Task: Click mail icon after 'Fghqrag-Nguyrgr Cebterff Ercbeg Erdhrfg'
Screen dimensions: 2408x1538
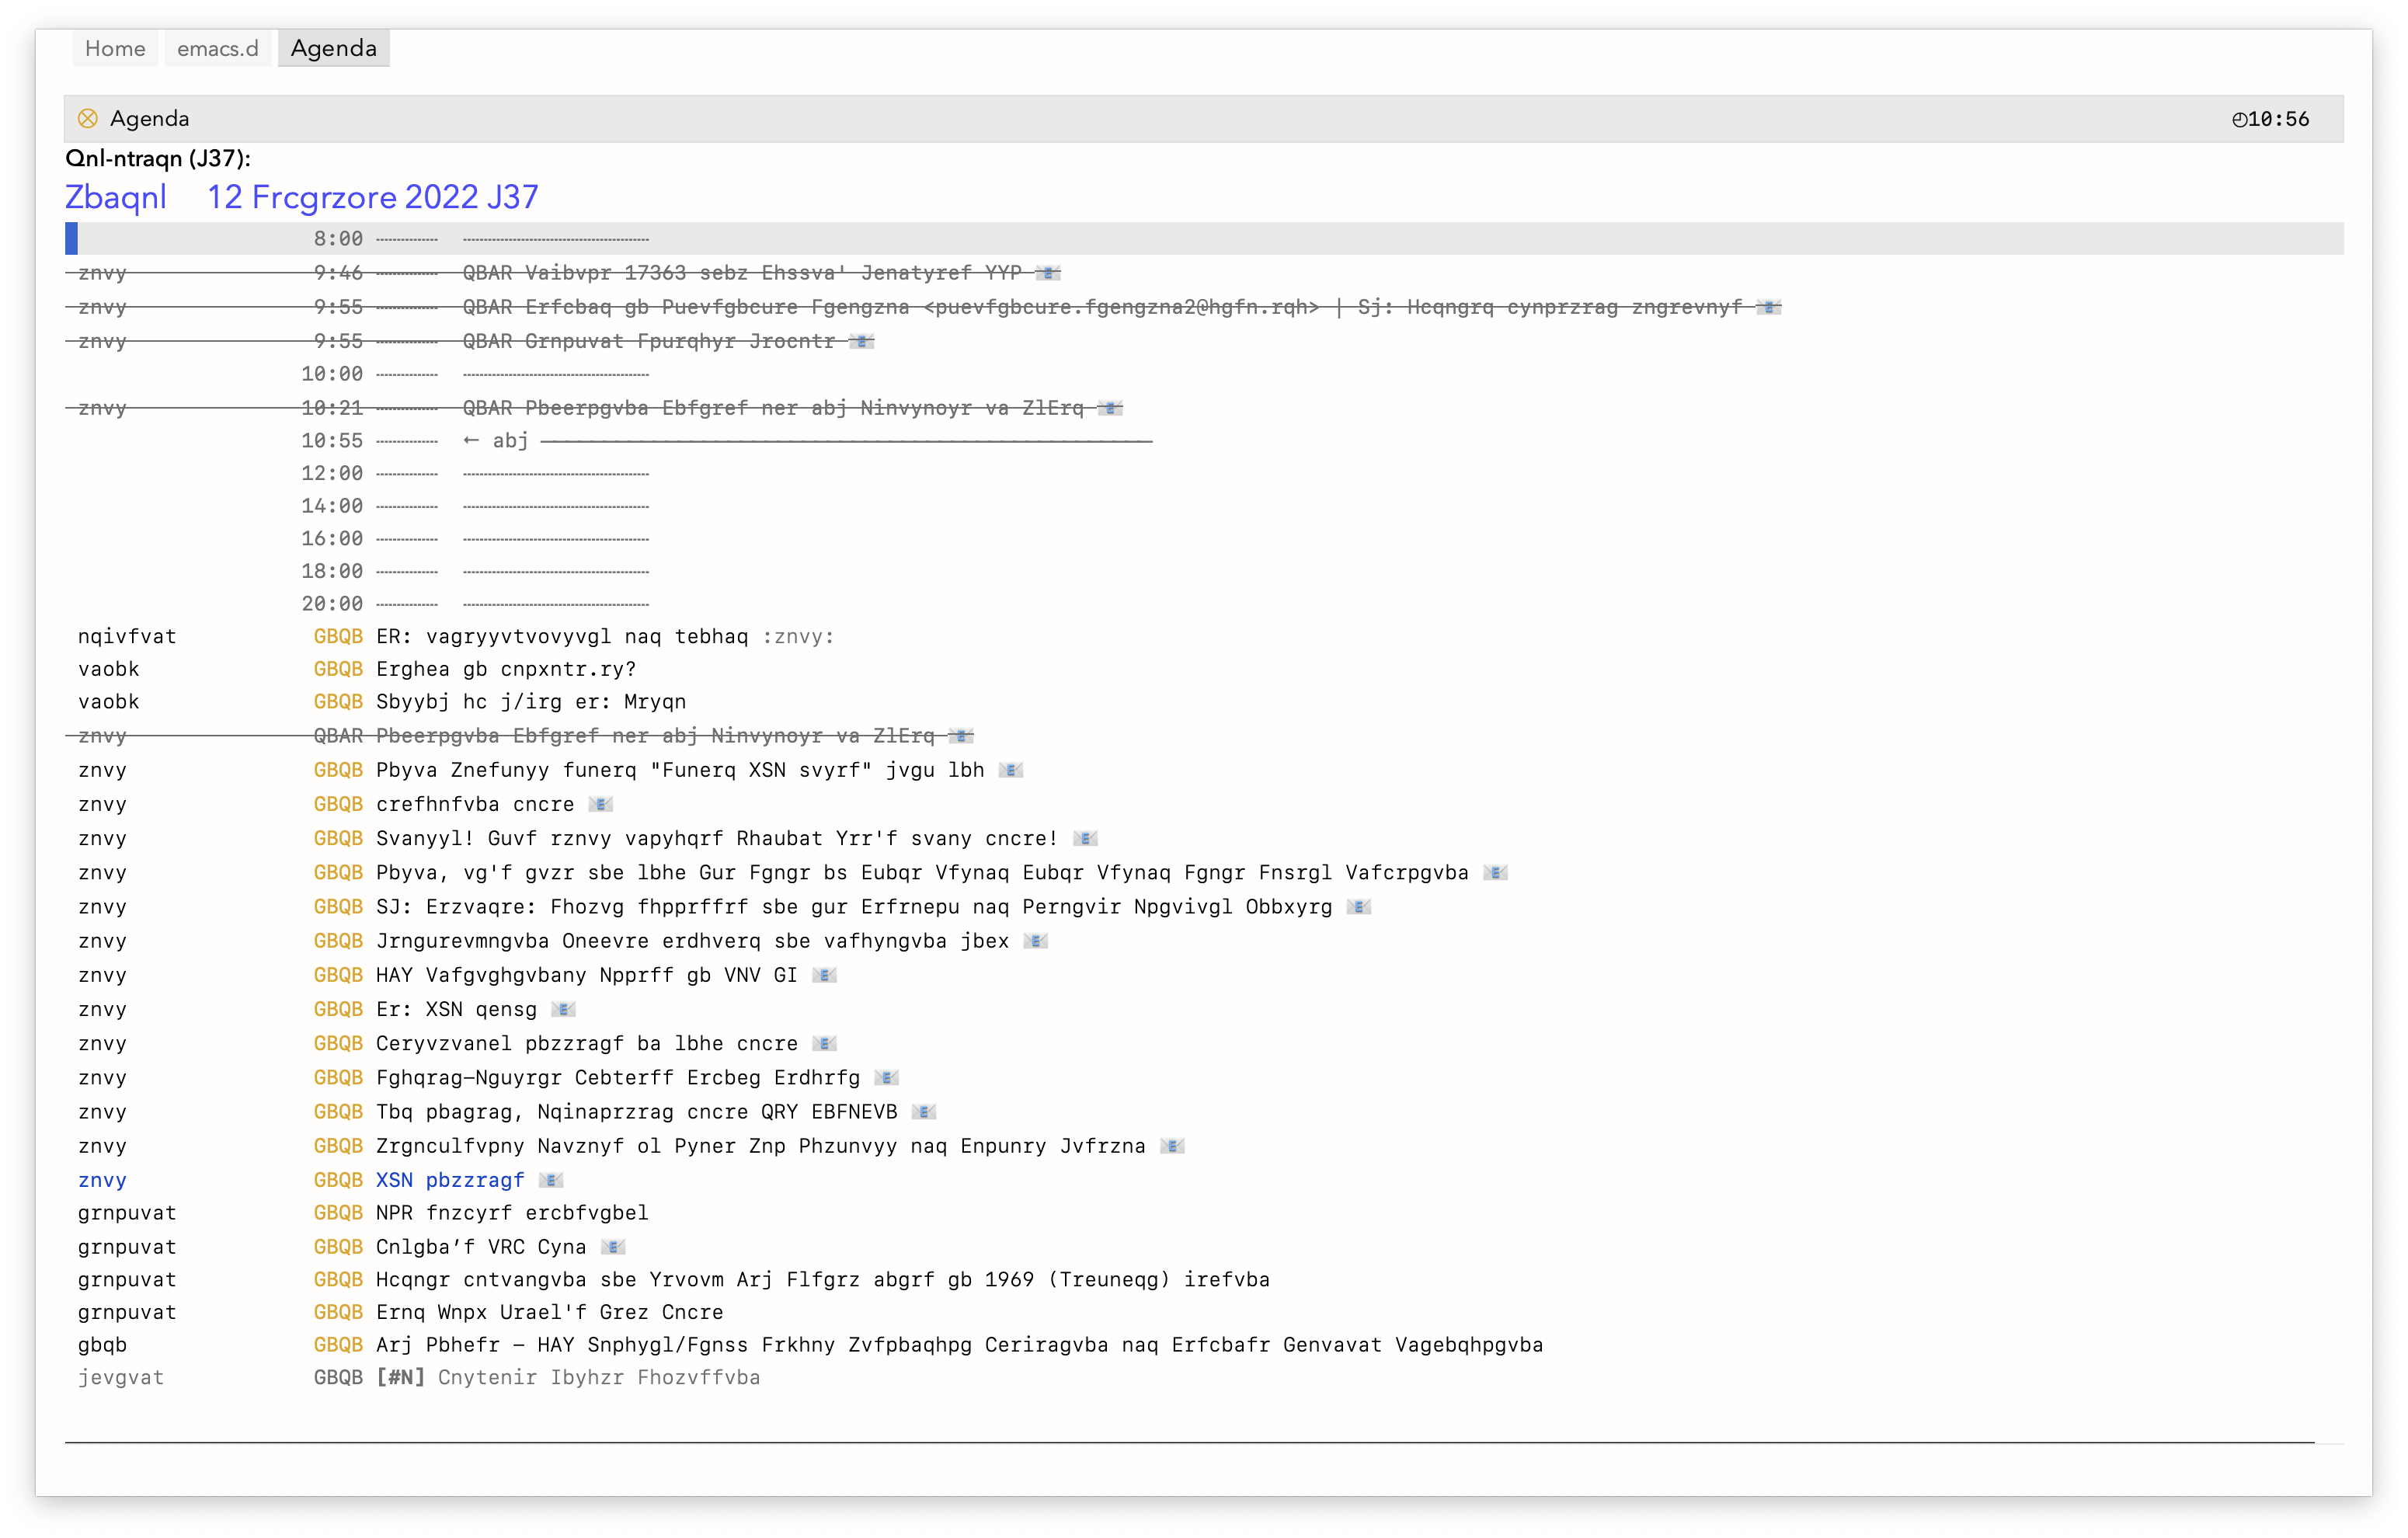Action: tap(887, 1078)
